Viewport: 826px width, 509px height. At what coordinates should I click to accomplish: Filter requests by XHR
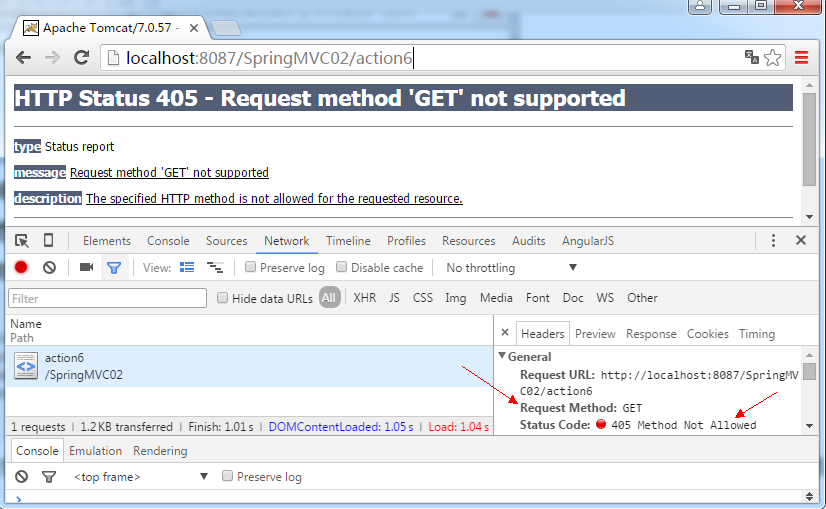[365, 298]
